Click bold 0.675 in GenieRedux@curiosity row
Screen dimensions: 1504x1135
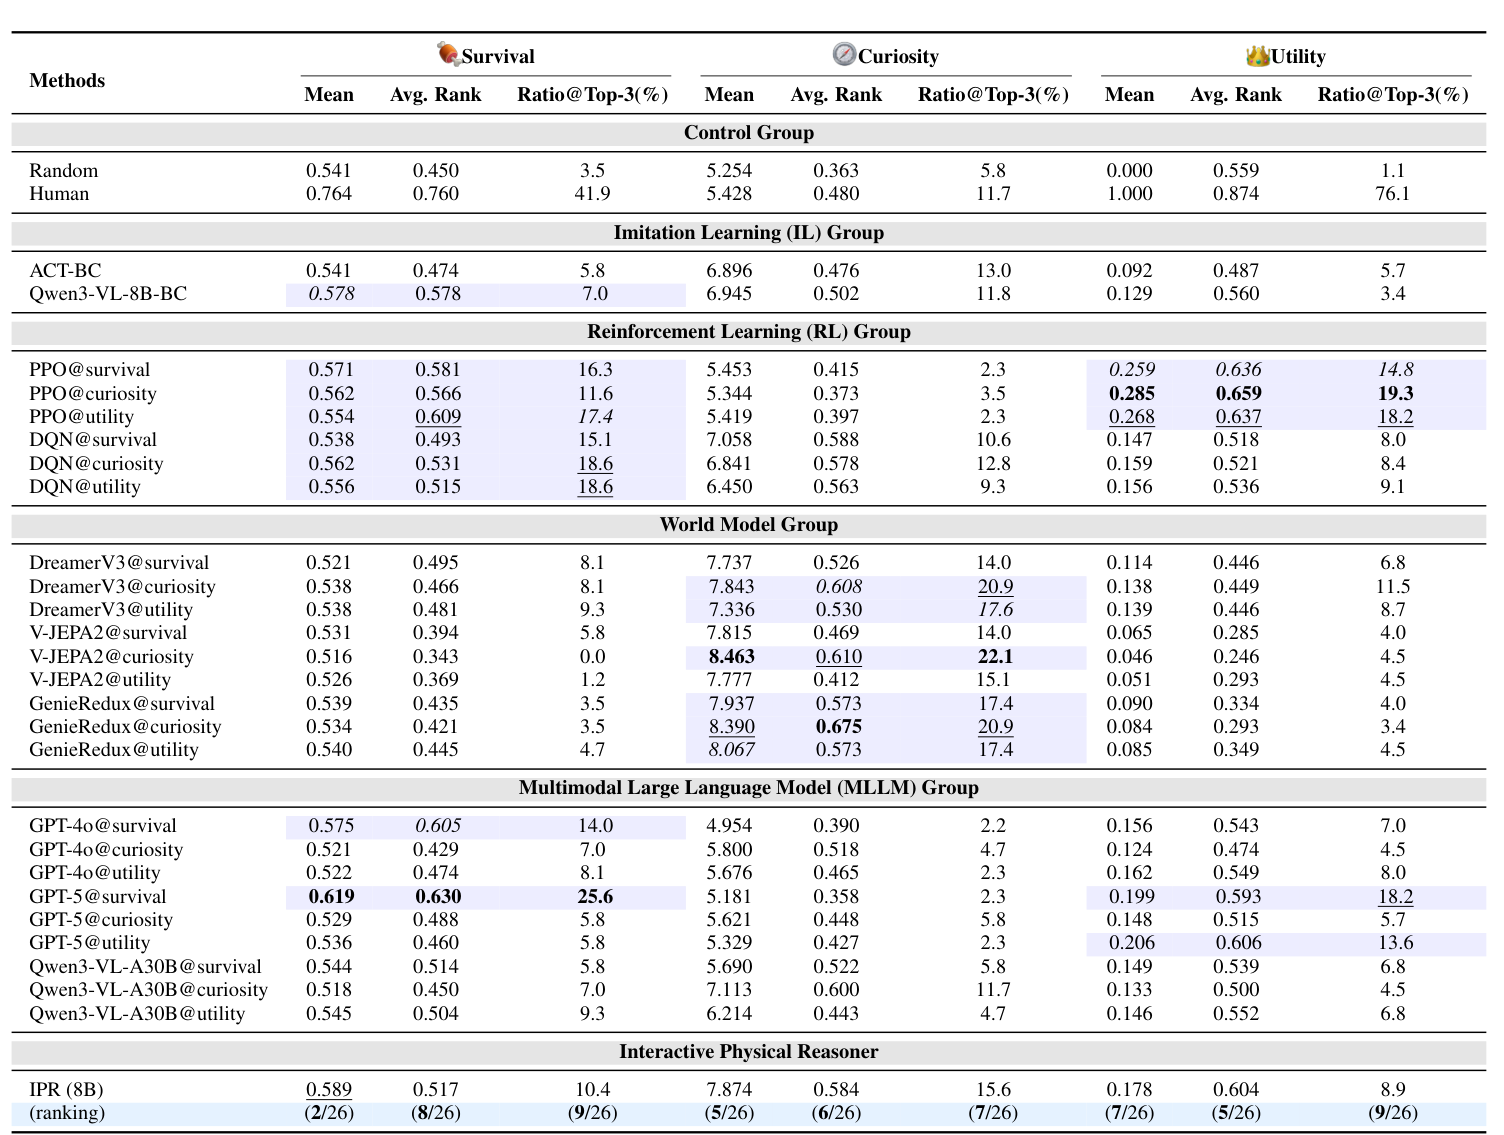click(x=837, y=727)
